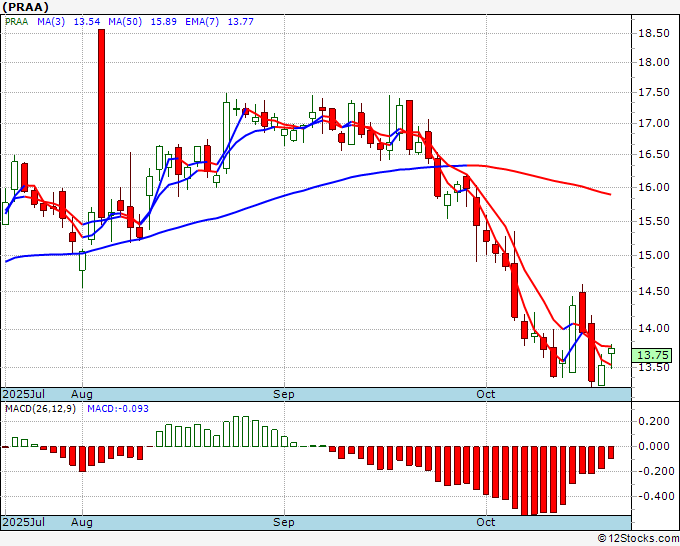680x546 pixels.
Task: Click the 13.50 price axis label
Action: 654,367
